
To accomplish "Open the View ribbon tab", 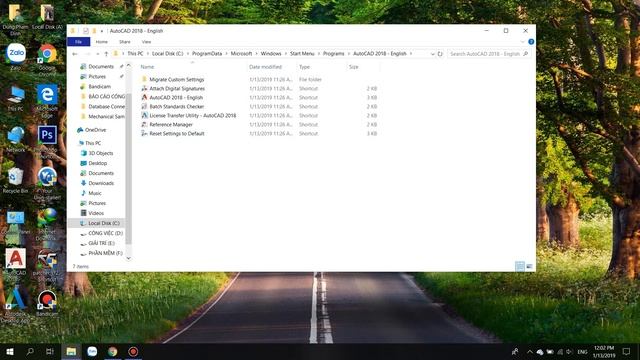I will (146, 42).
